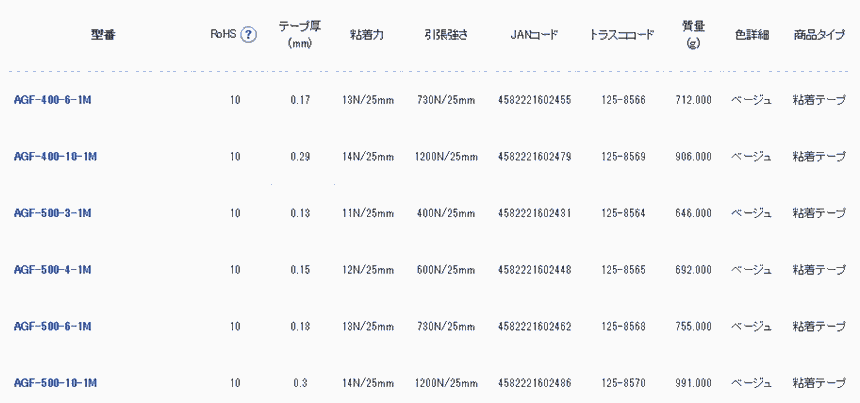Click the 質量 (g) column header
Viewport: 860px width, 403px height.
[x=693, y=35]
